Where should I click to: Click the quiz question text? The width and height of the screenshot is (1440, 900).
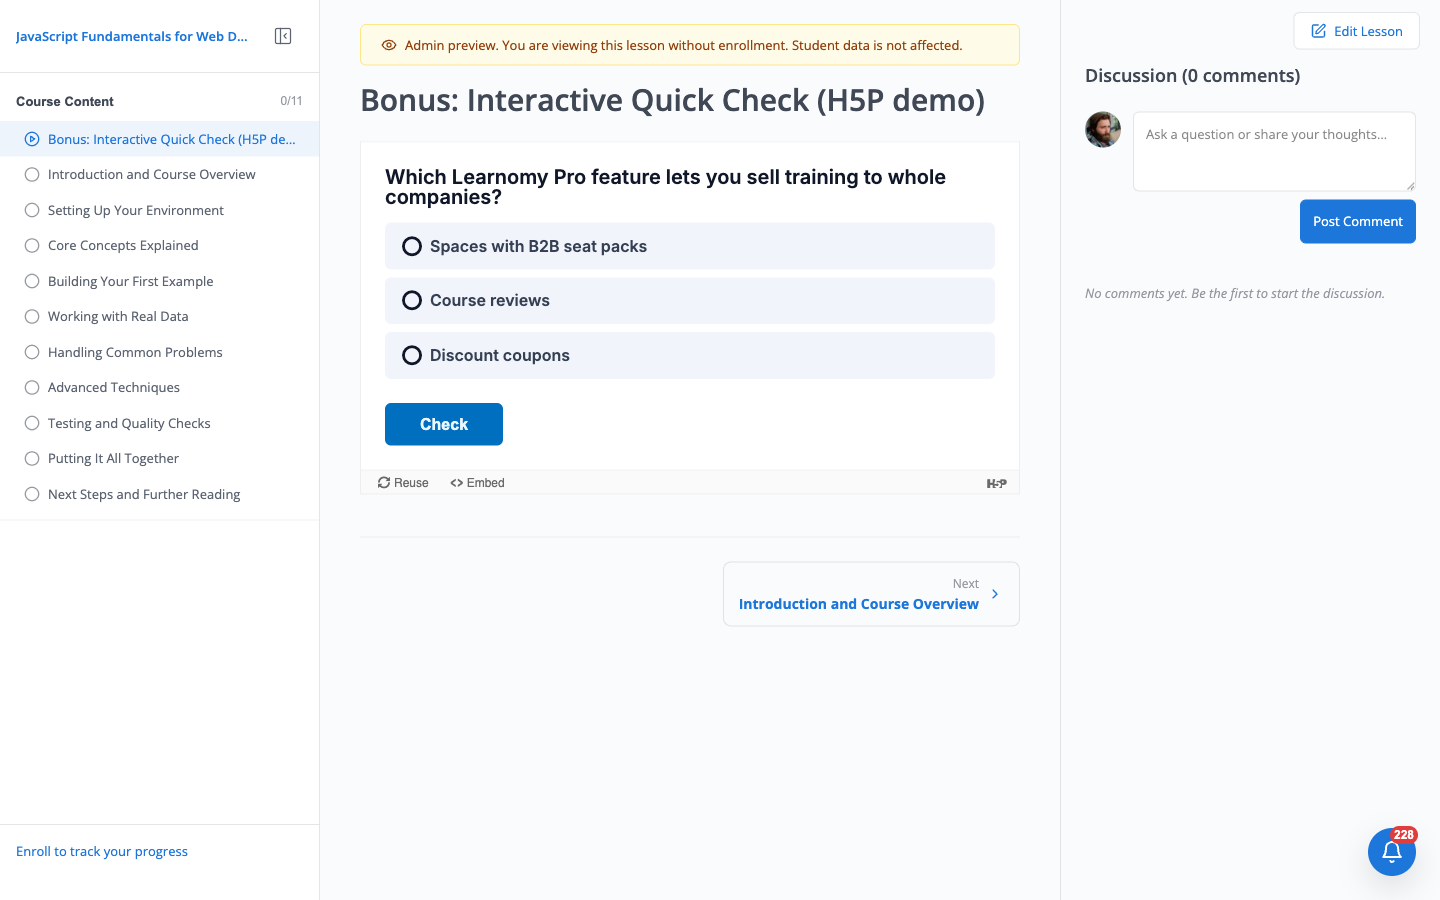click(665, 187)
